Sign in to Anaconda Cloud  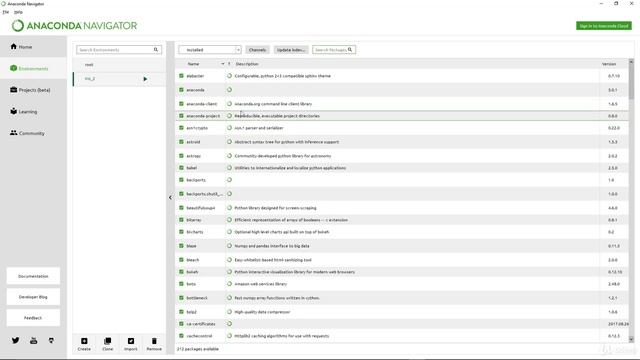[x=604, y=26]
